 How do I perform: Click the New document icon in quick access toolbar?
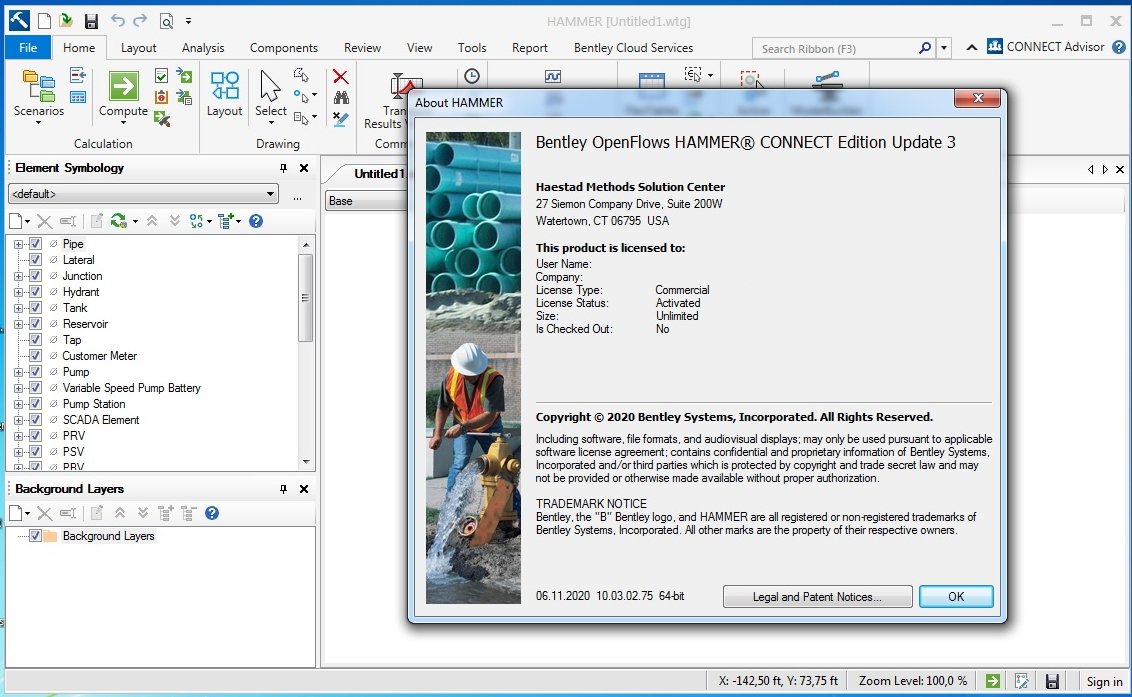click(44, 21)
